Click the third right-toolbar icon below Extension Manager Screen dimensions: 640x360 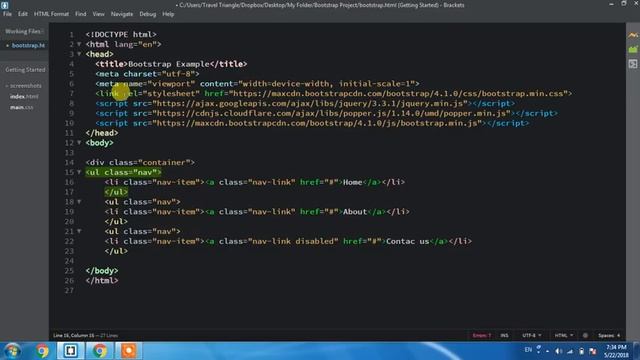[x=633, y=64]
